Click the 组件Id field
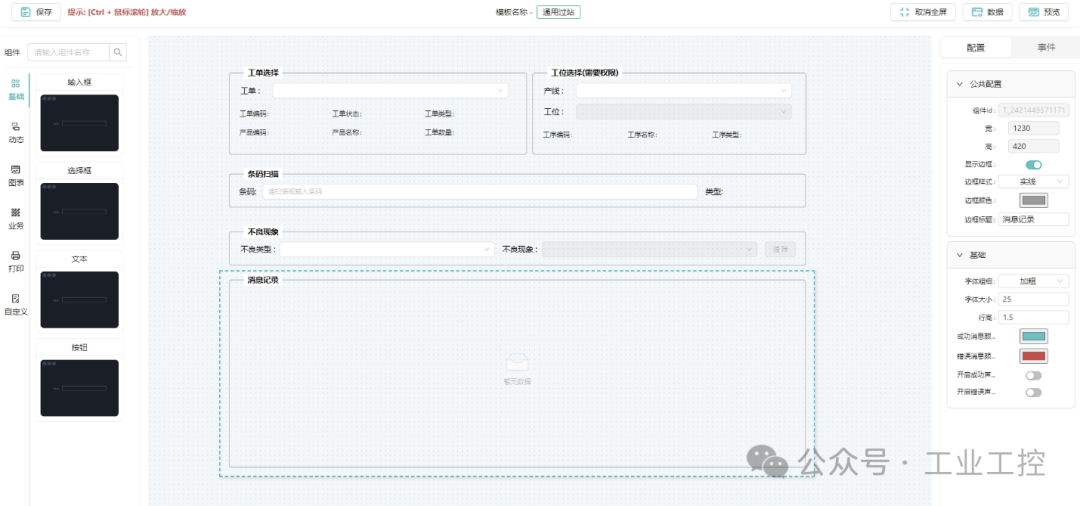Screen dimensions: 1080x506 [1034, 109]
